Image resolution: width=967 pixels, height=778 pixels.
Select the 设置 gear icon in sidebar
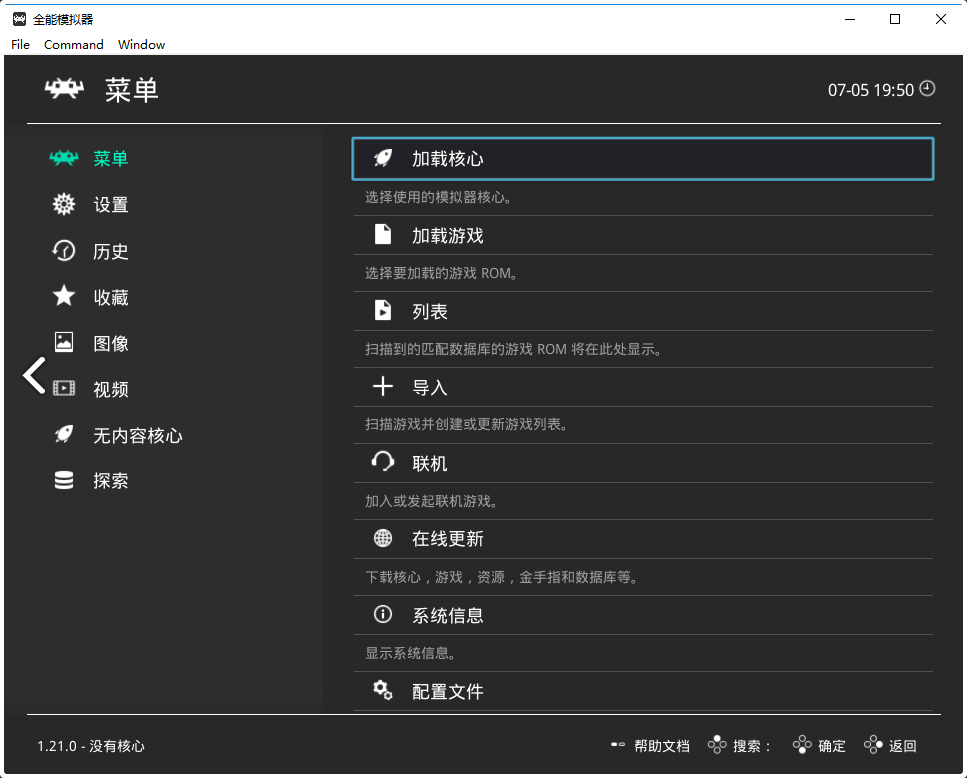pos(63,204)
